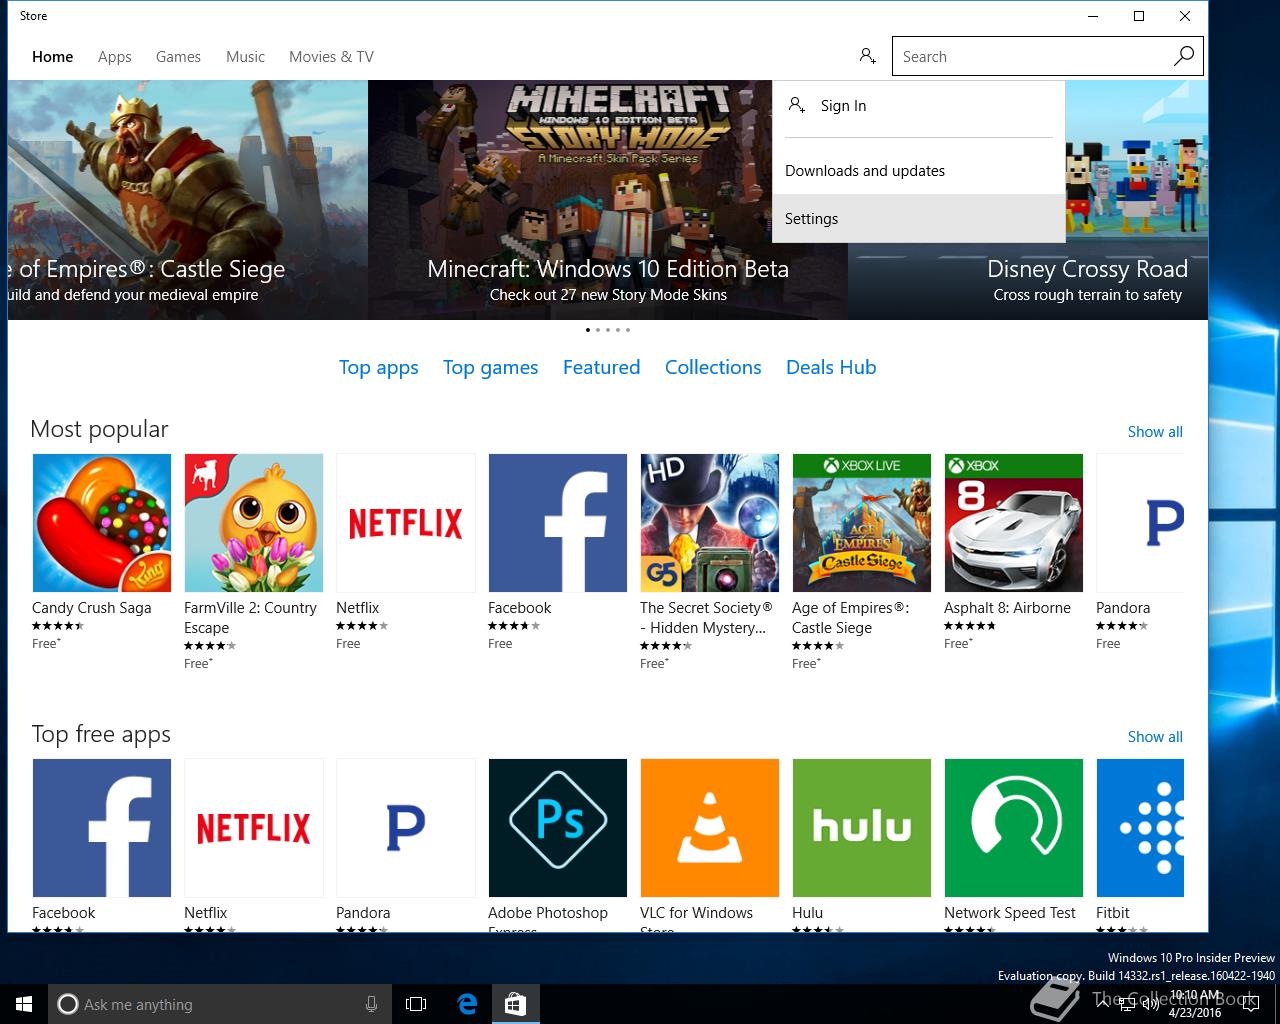Open Minecraft Windows 10 Edition banner
The image size is (1280, 1024).
[608, 200]
